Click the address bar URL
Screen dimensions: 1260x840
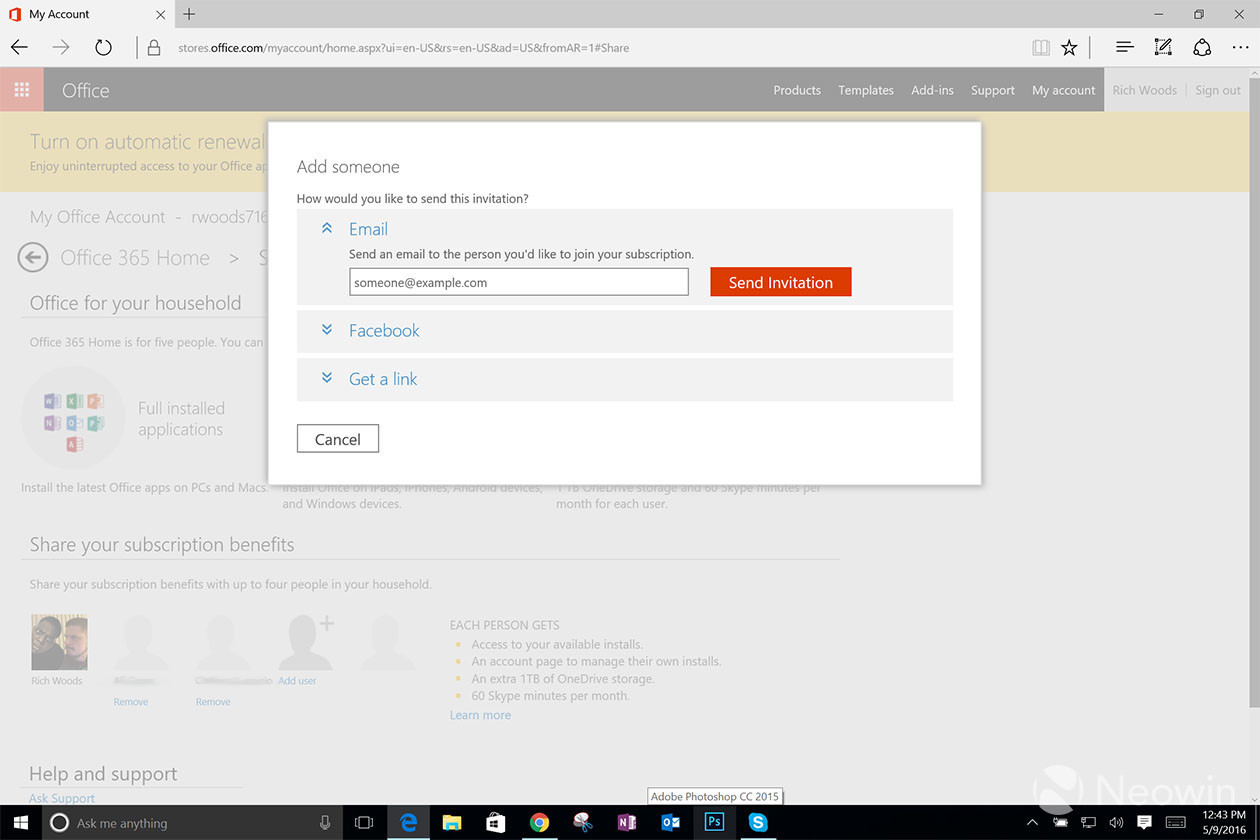click(404, 47)
